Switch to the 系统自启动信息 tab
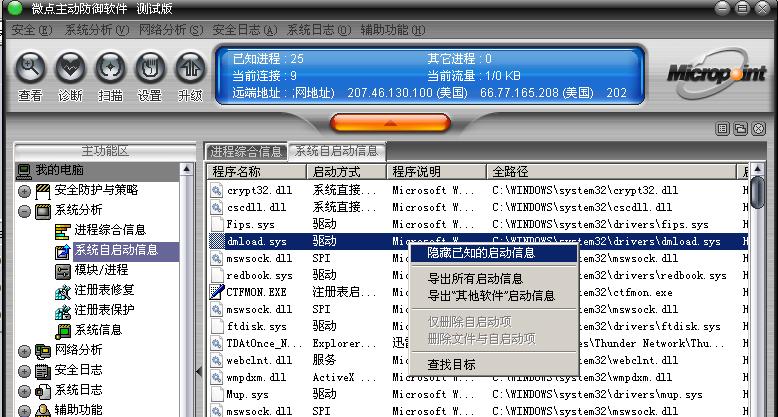The width and height of the screenshot is (778, 417). coord(336,150)
